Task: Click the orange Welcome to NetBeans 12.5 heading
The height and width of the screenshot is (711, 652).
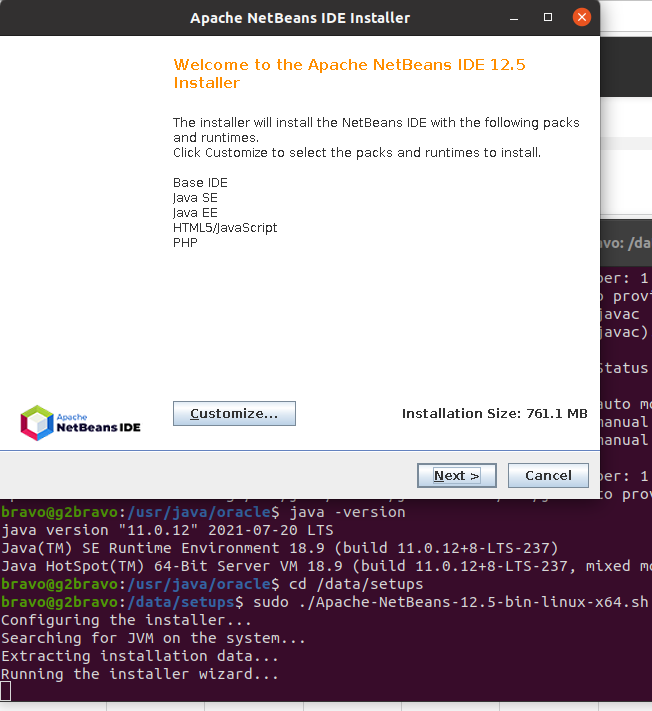Action: point(349,73)
